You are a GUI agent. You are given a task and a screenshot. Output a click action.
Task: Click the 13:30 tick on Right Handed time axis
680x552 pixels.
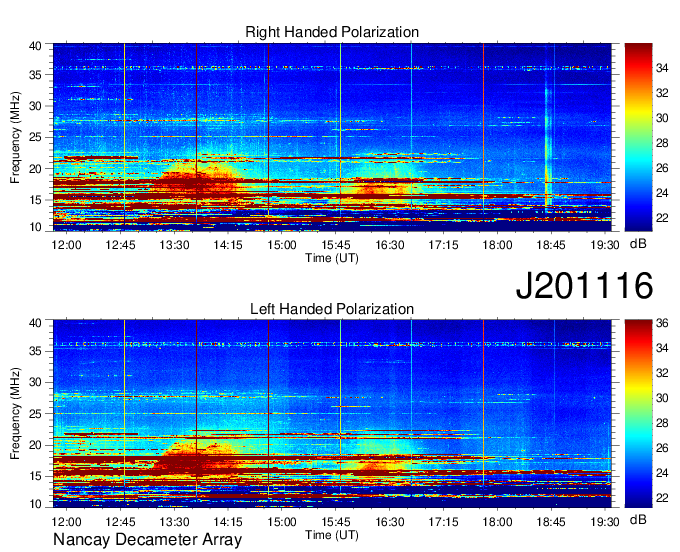[x=174, y=245]
